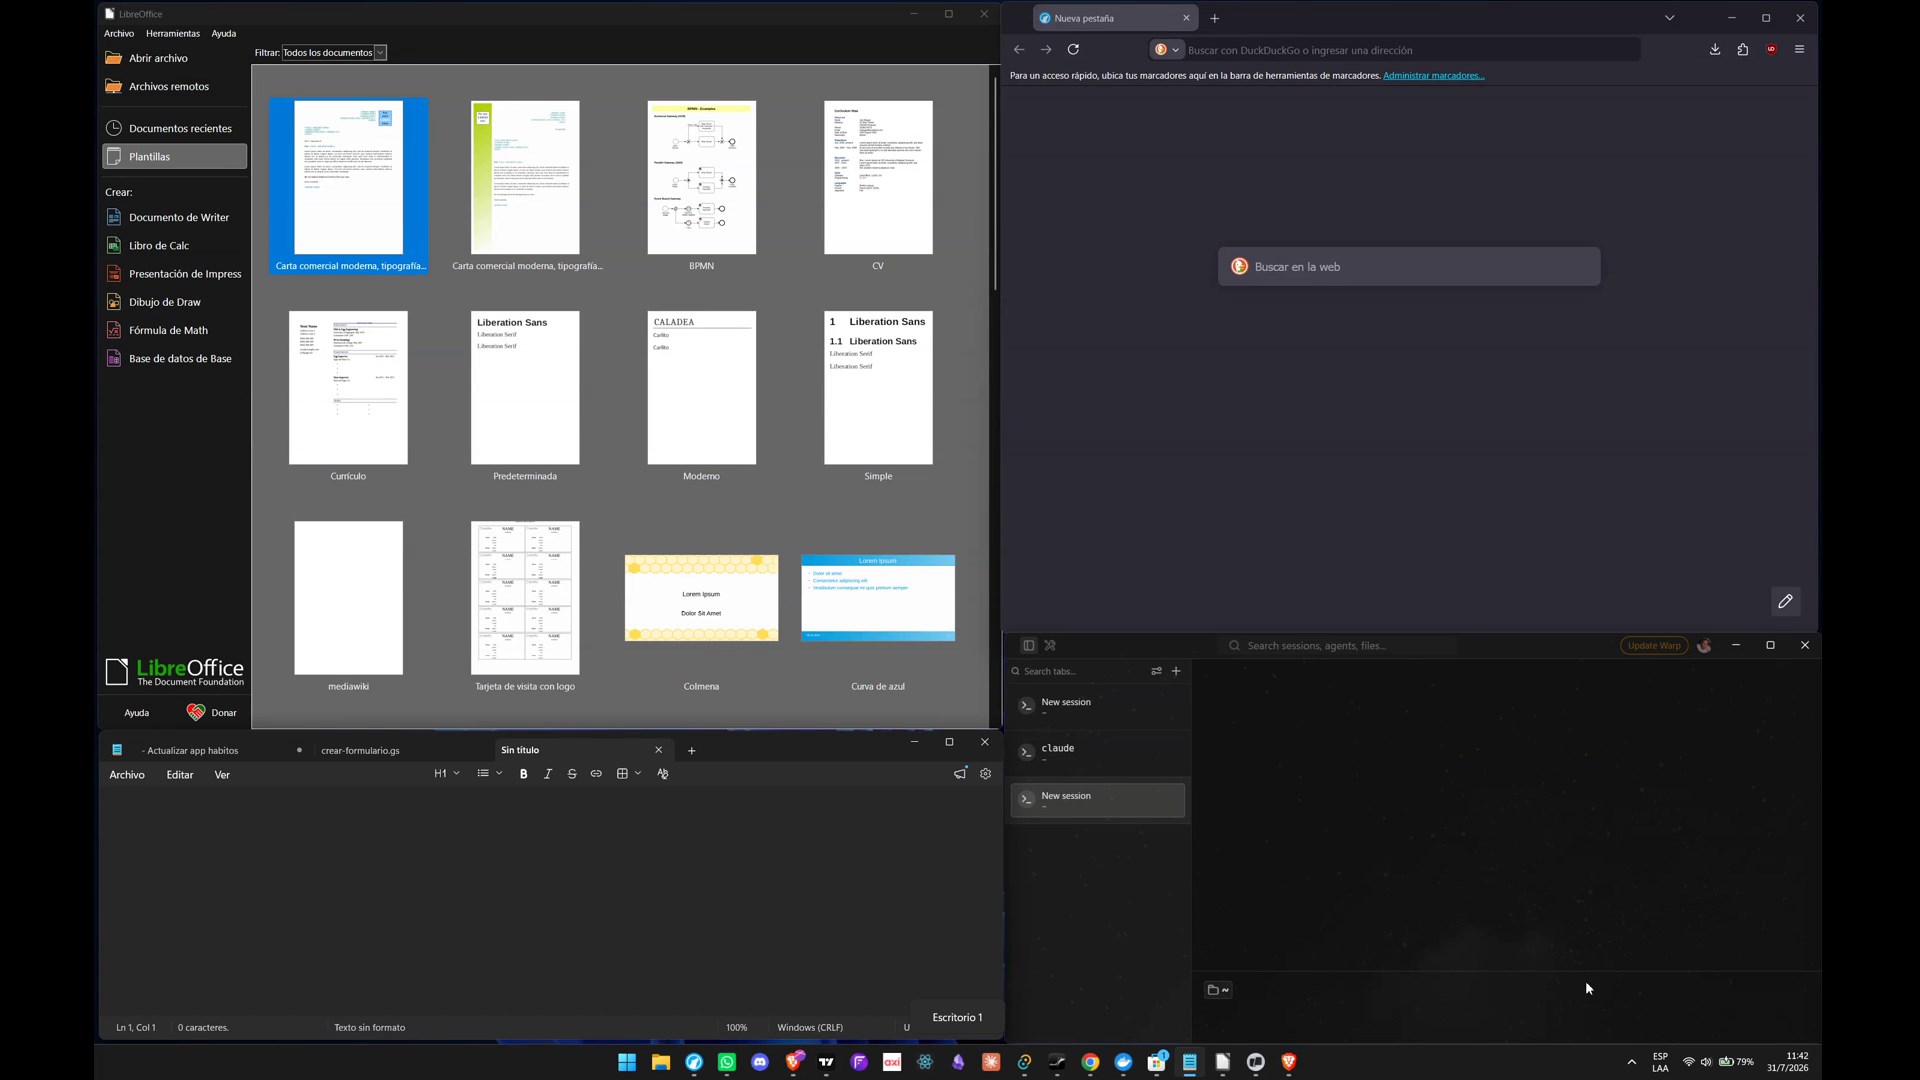Open browser extensions puzzle icon
Viewport: 1920px width, 1080px height.
pyautogui.click(x=1743, y=49)
